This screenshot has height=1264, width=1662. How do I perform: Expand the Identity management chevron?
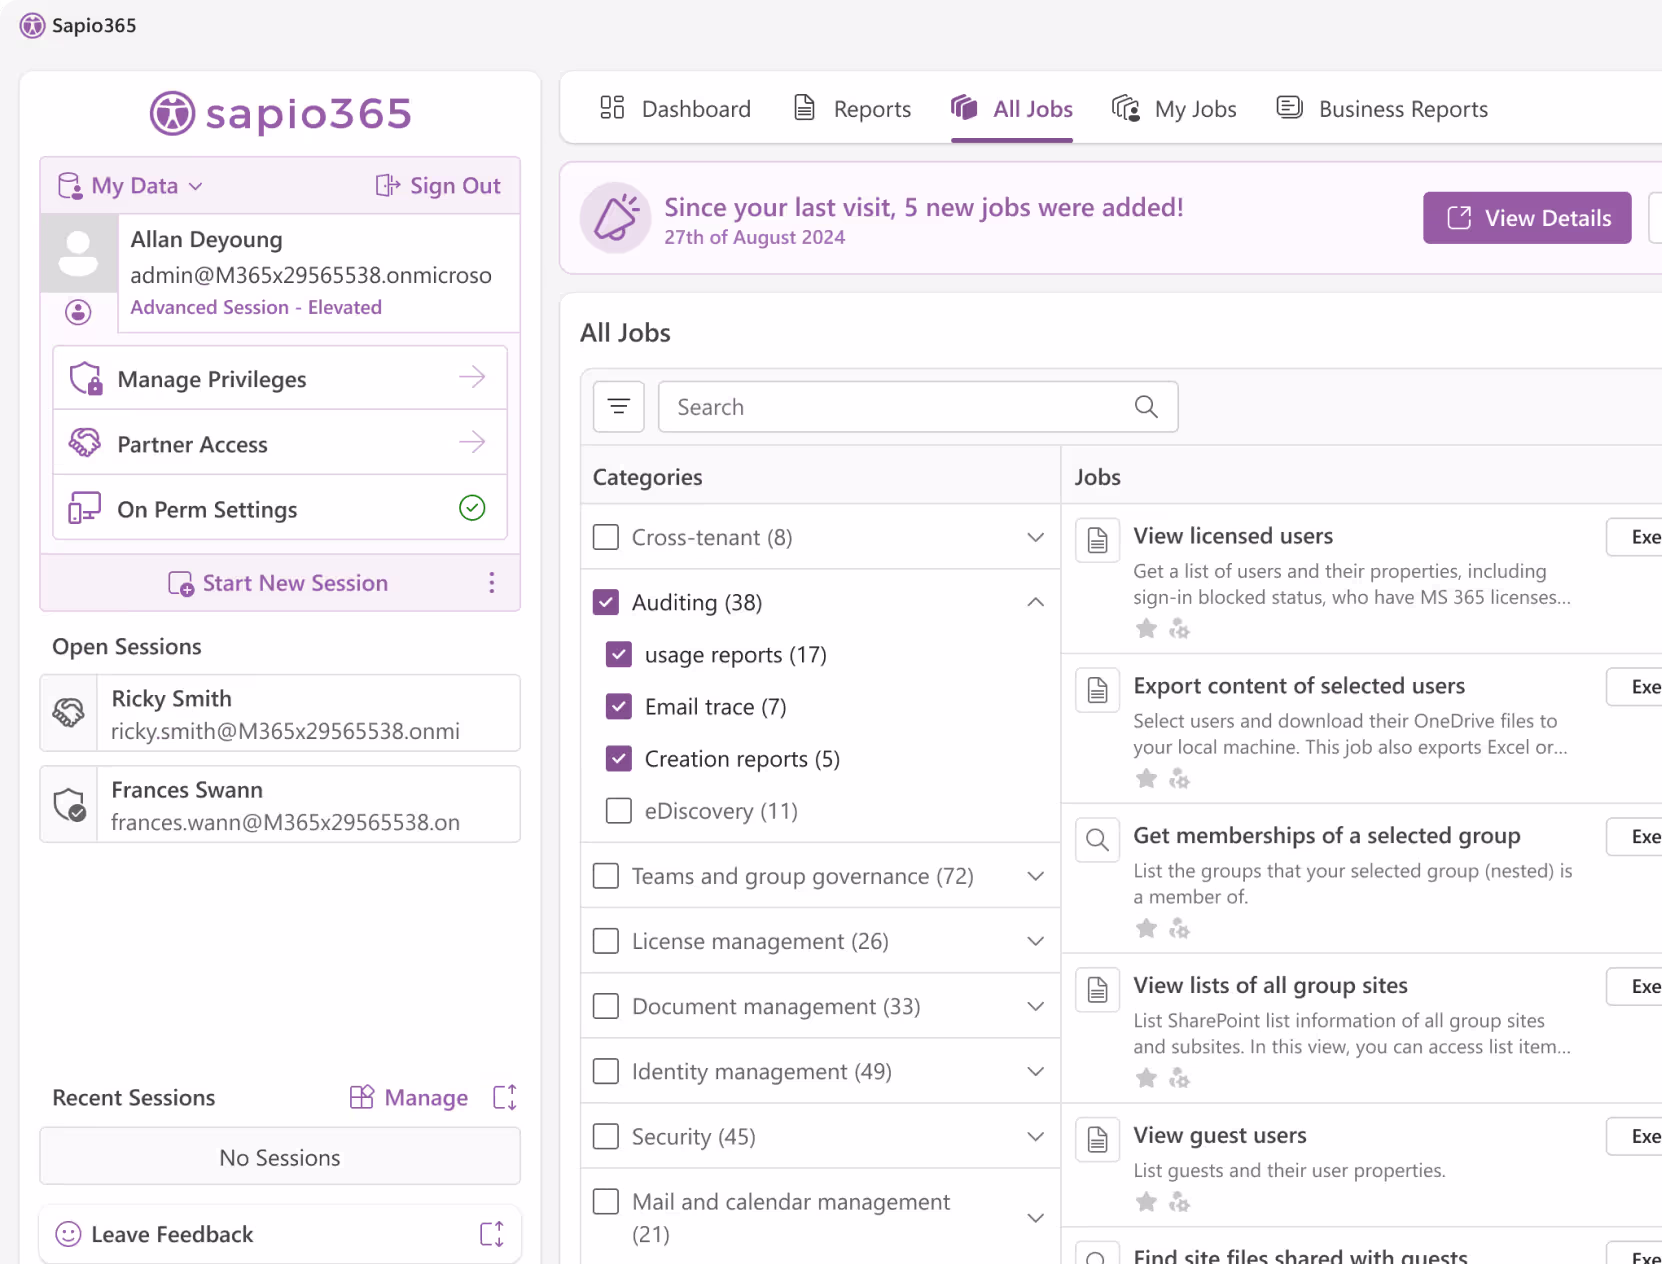pyautogui.click(x=1036, y=1071)
